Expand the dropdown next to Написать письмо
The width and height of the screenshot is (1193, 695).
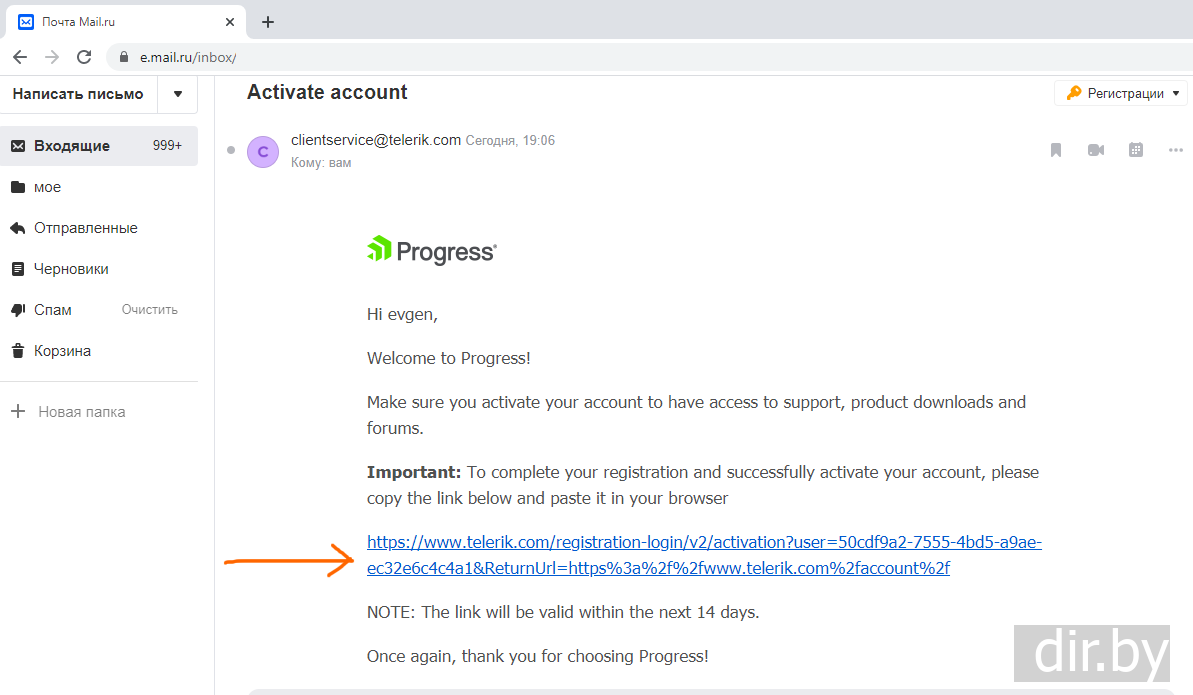click(x=178, y=94)
